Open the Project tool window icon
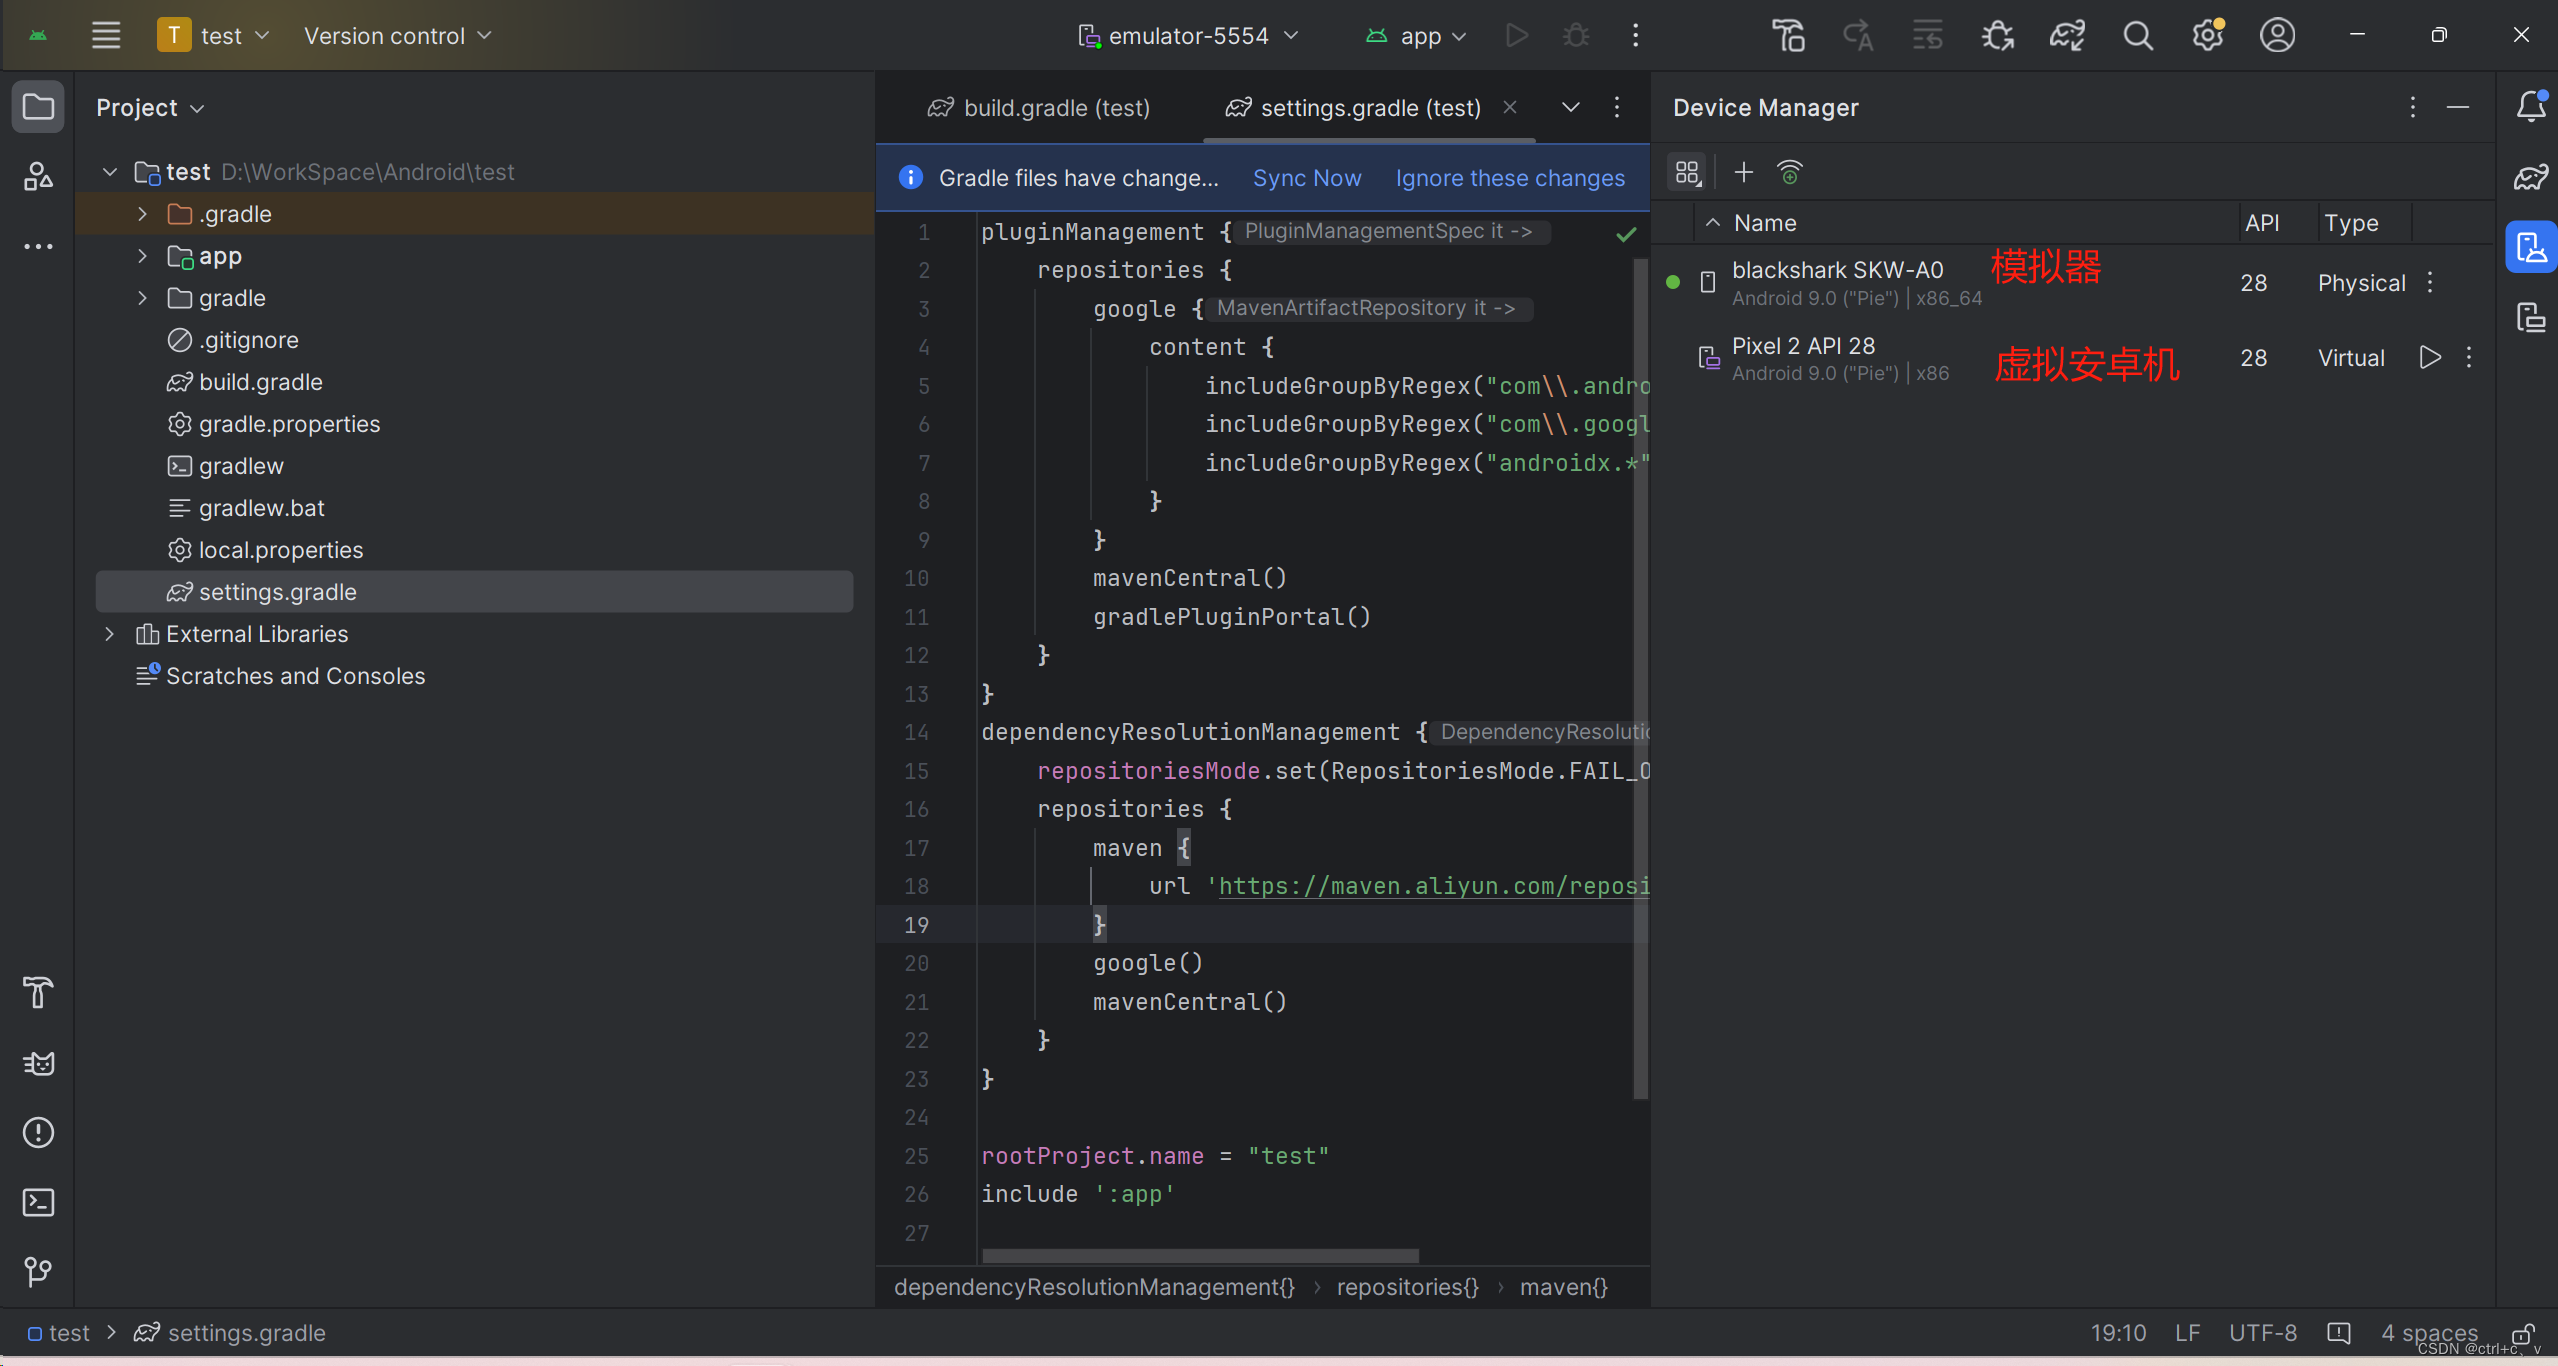The width and height of the screenshot is (2558, 1366). 38,107
